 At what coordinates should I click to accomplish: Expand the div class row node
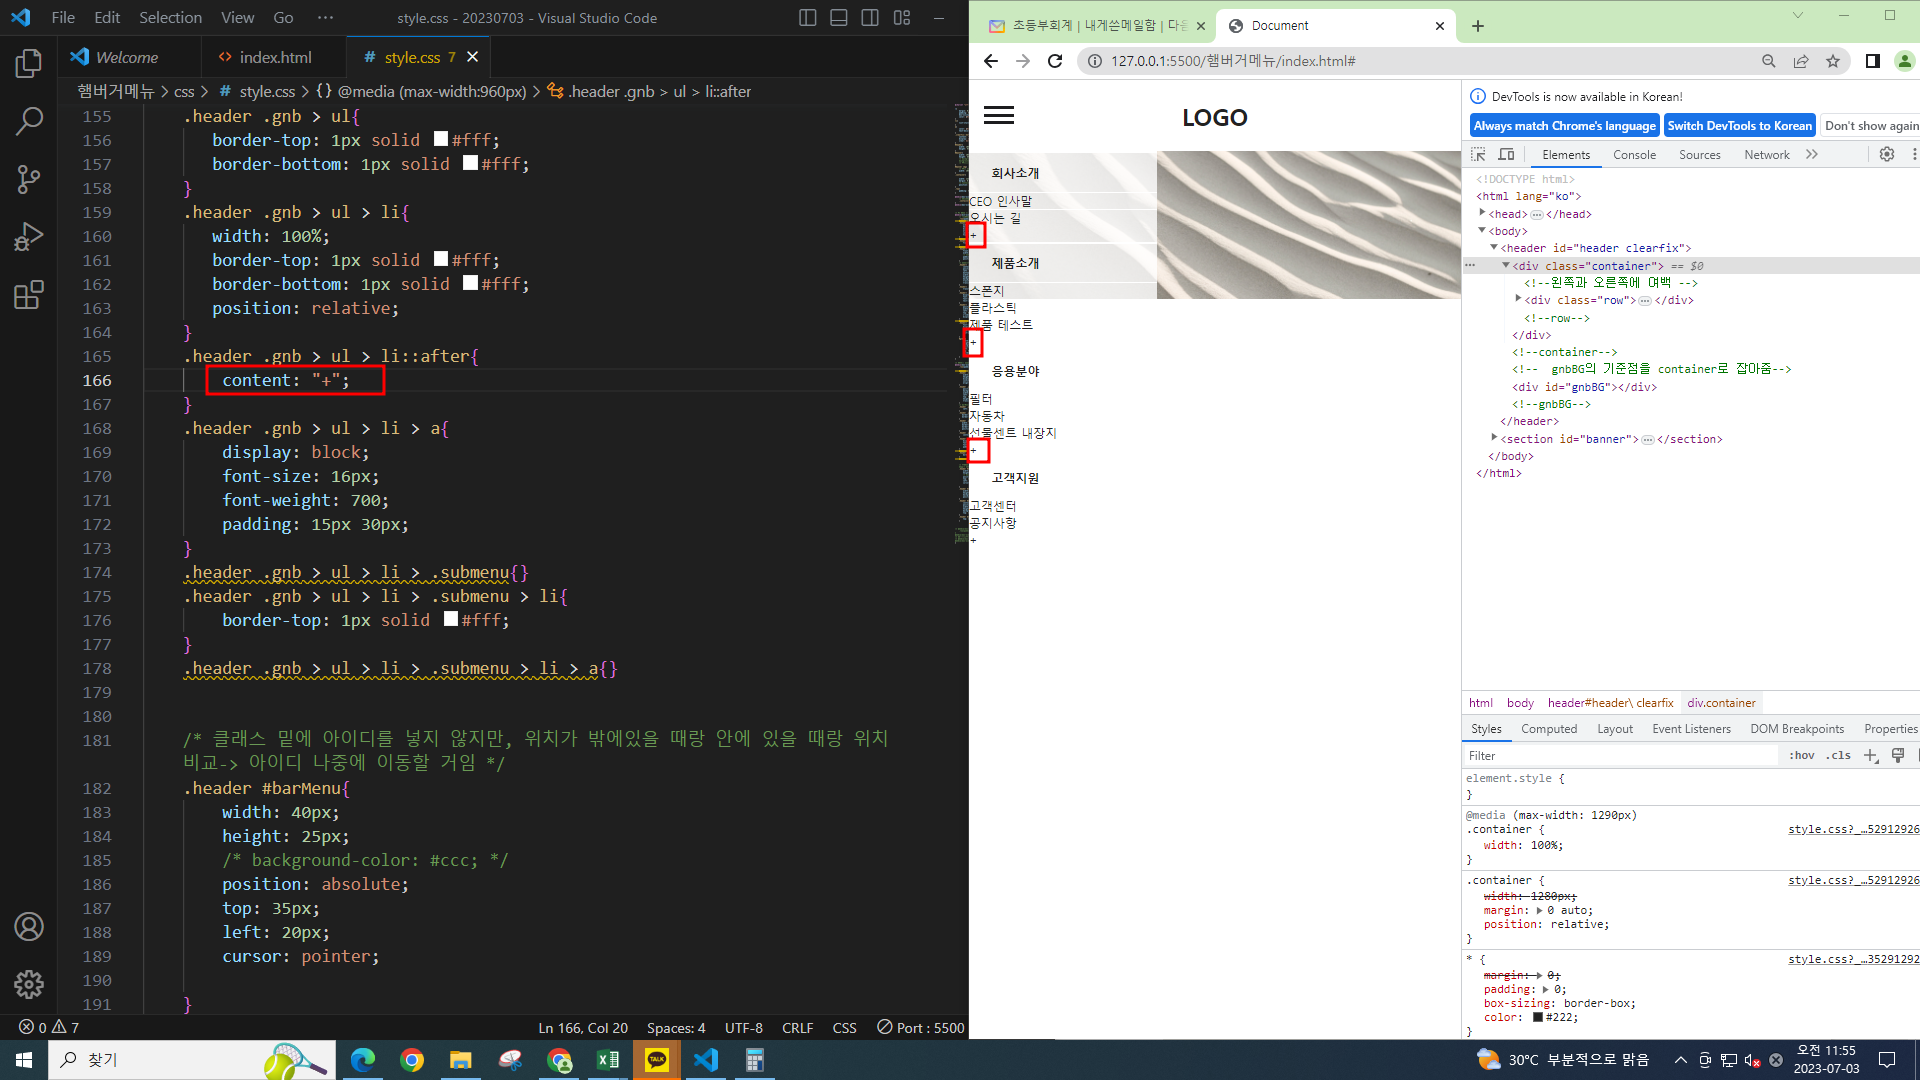coord(1518,299)
